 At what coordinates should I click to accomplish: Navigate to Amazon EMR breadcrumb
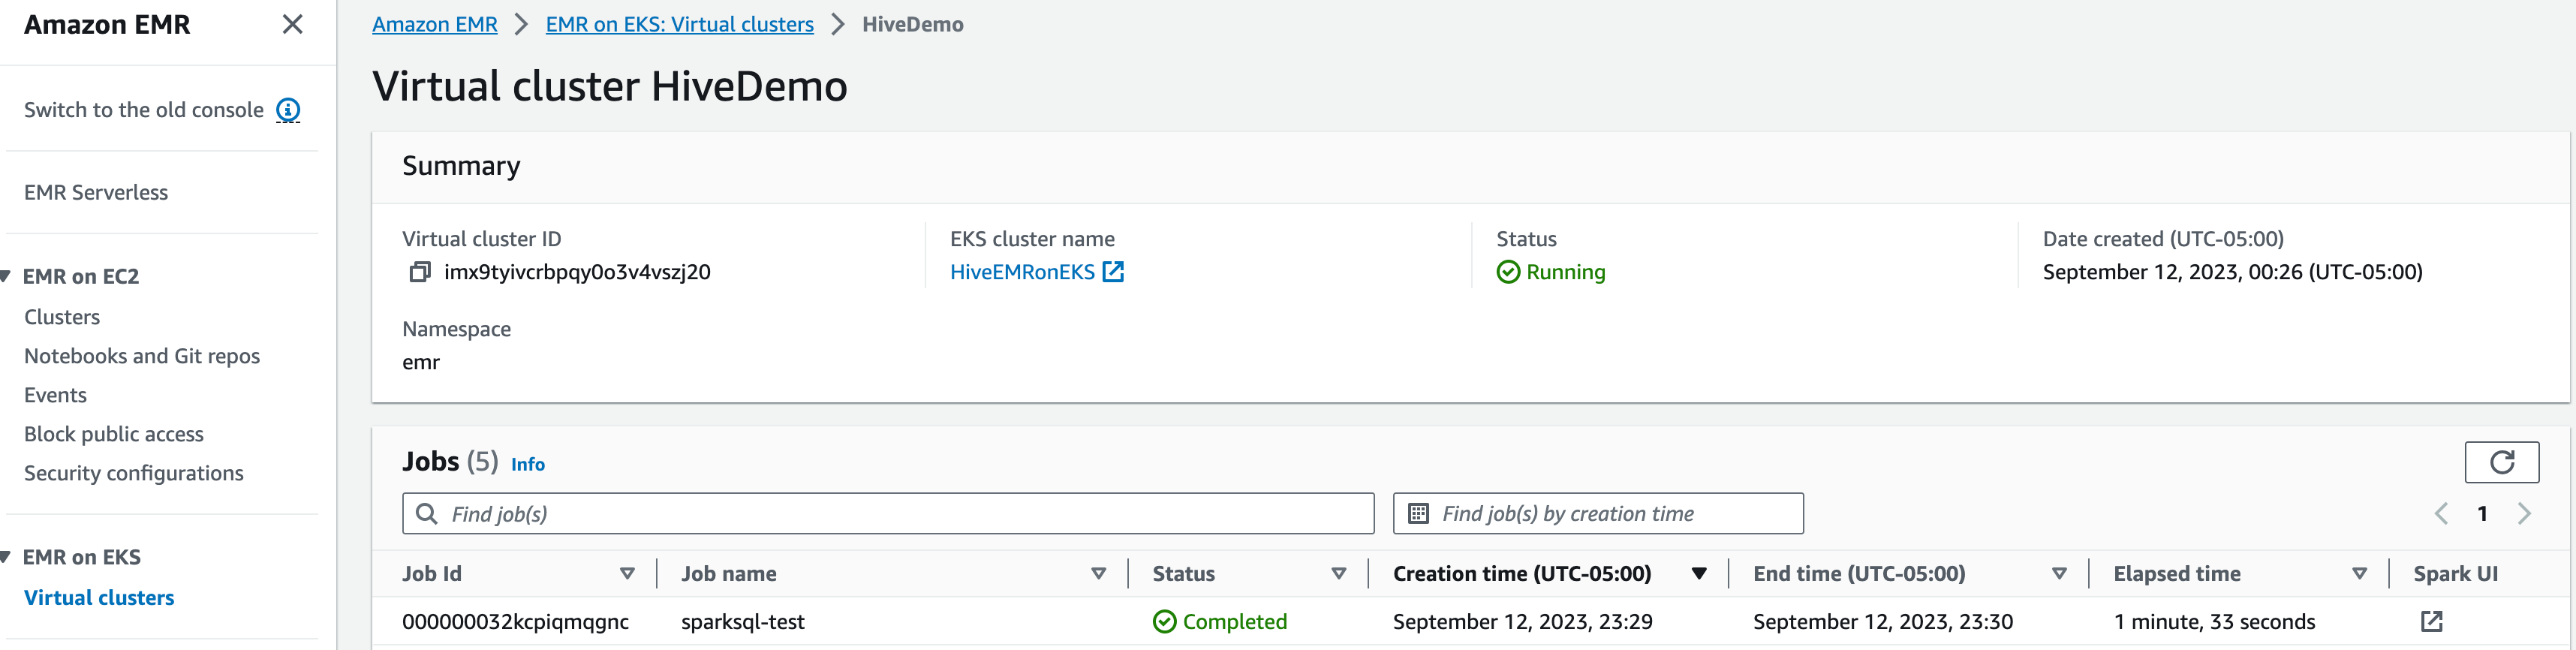(x=434, y=24)
